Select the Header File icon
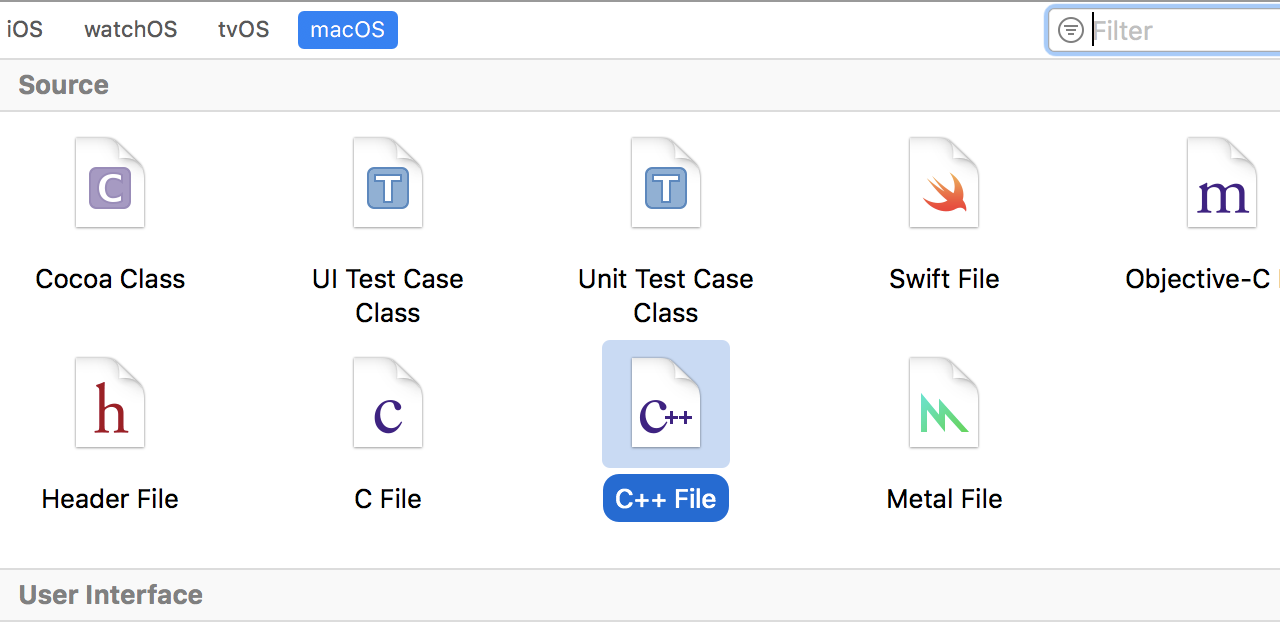 coord(110,405)
